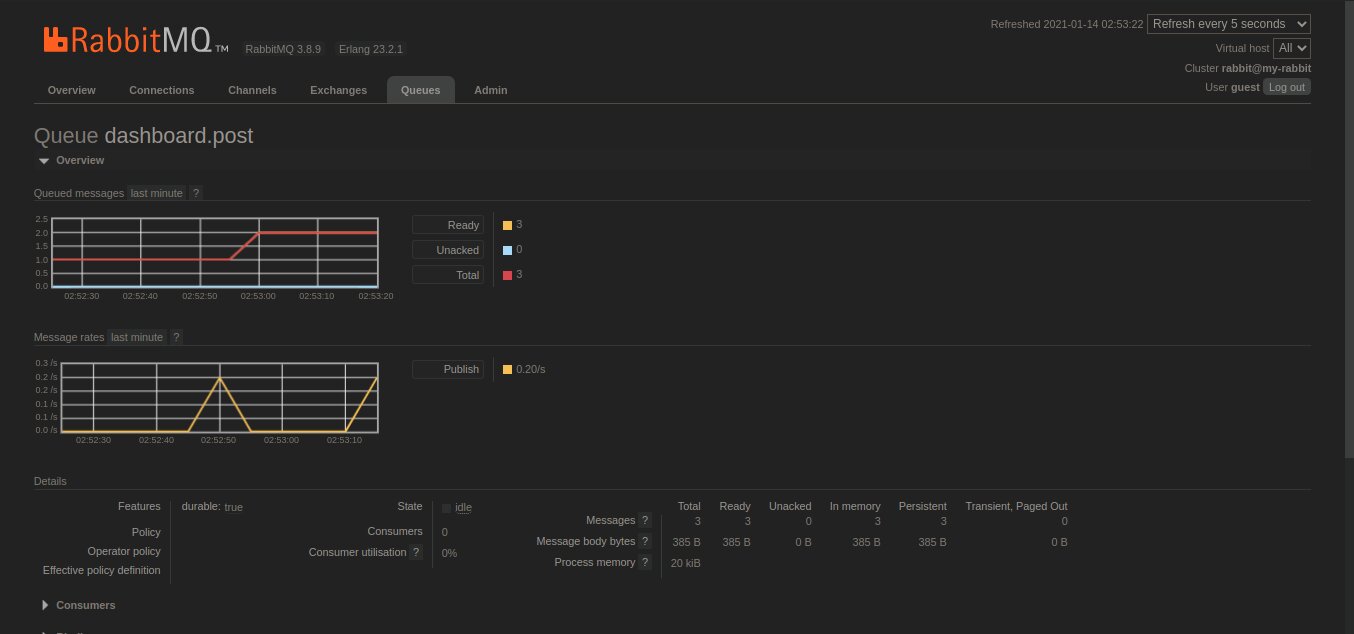Click the Message rates last minute range
The width and height of the screenshot is (1354, 634).
[x=137, y=337]
